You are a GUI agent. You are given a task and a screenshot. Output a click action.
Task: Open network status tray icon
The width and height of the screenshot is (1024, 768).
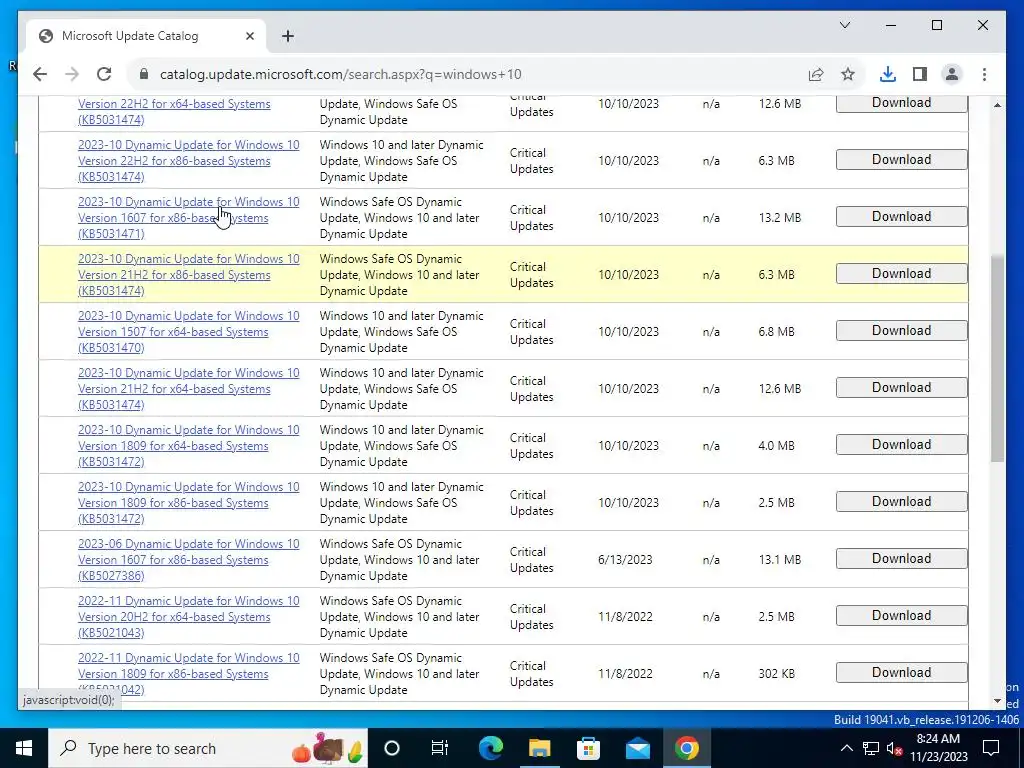click(x=871, y=748)
